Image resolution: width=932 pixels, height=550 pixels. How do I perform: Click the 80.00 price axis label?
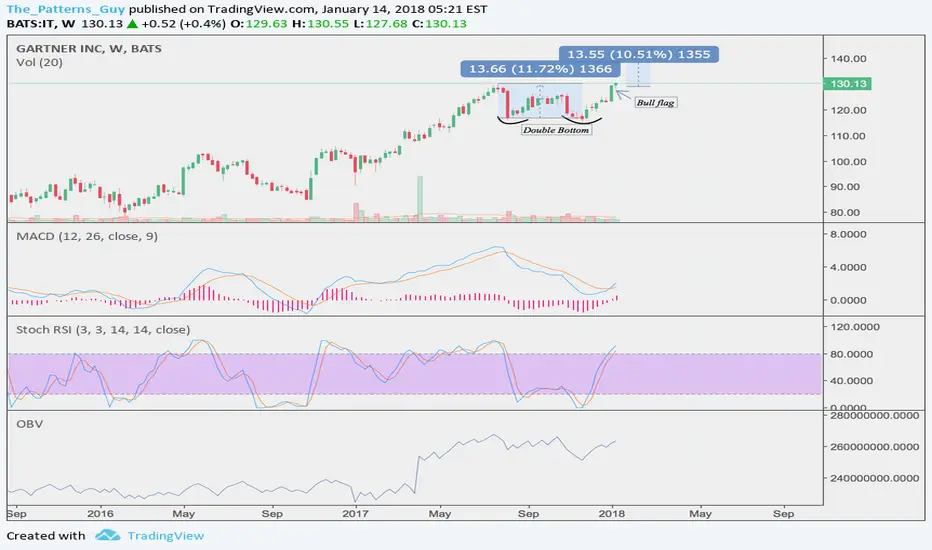pyautogui.click(x=846, y=212)
